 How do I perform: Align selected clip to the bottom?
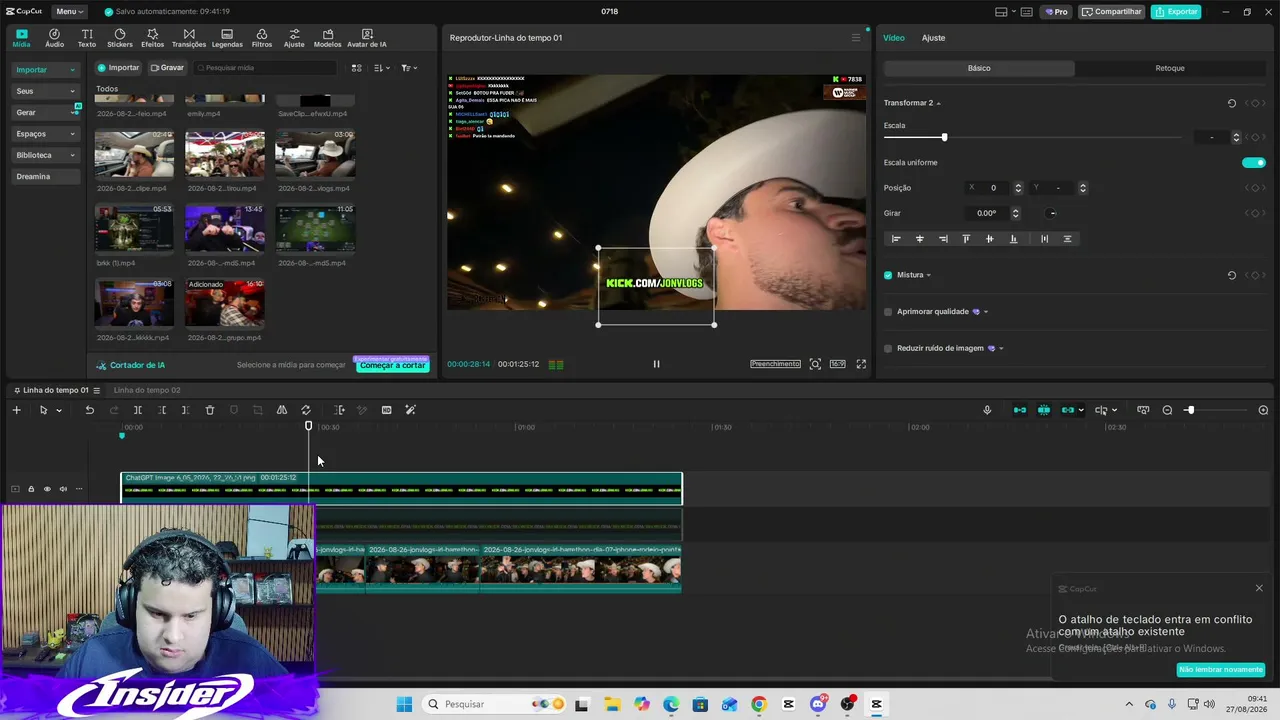(x=1013, y=239)
